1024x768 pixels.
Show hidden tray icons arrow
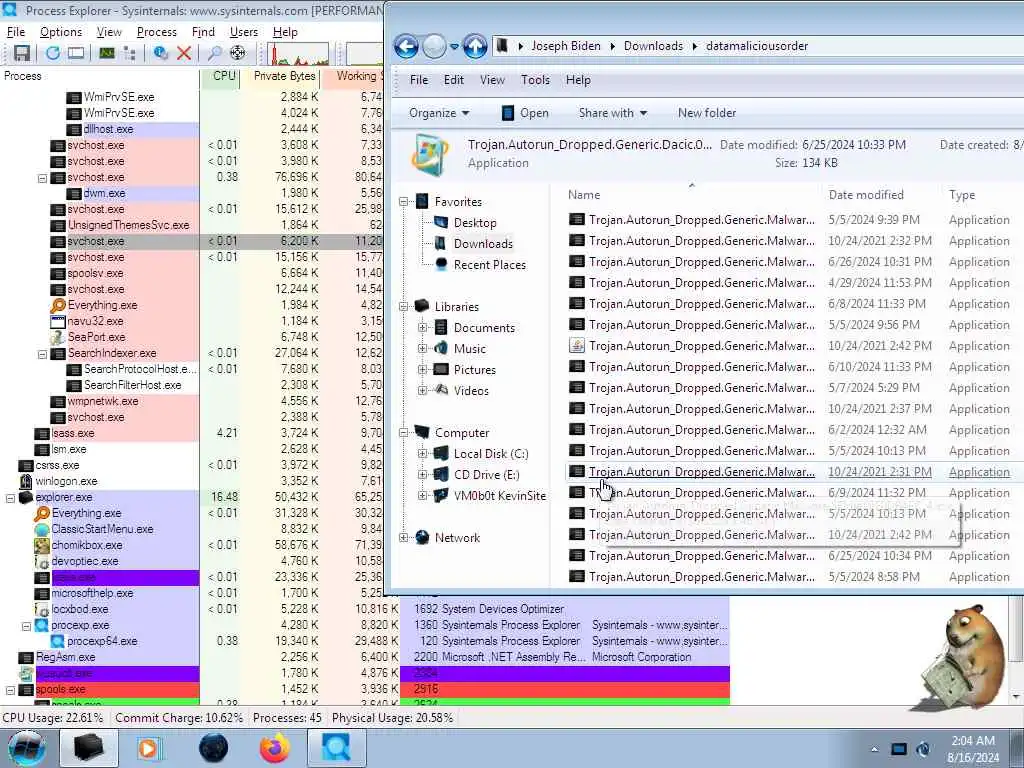[874, 750]
